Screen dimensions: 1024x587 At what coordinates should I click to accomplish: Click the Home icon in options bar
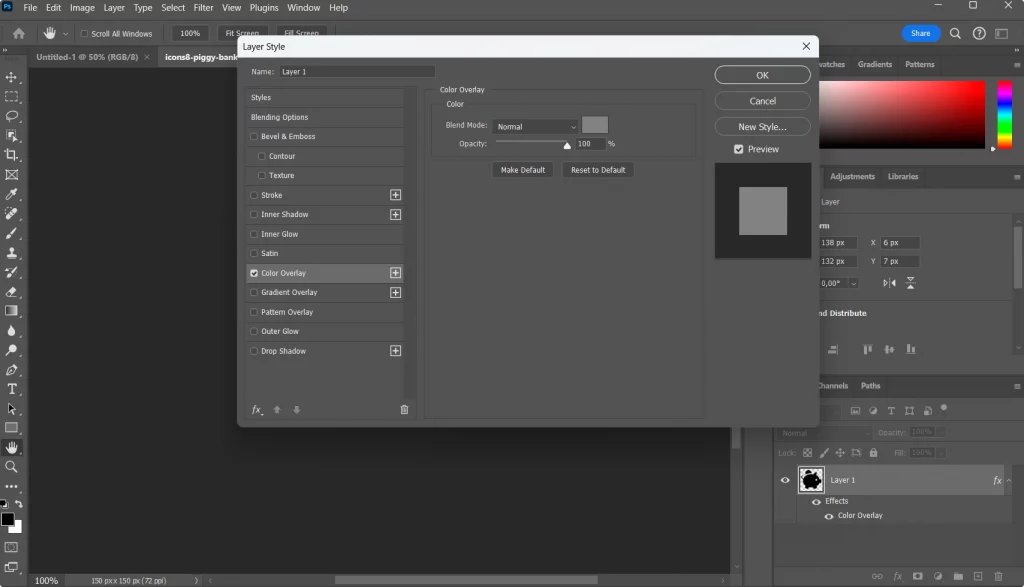pyautogui.click(x=19, y=33)
